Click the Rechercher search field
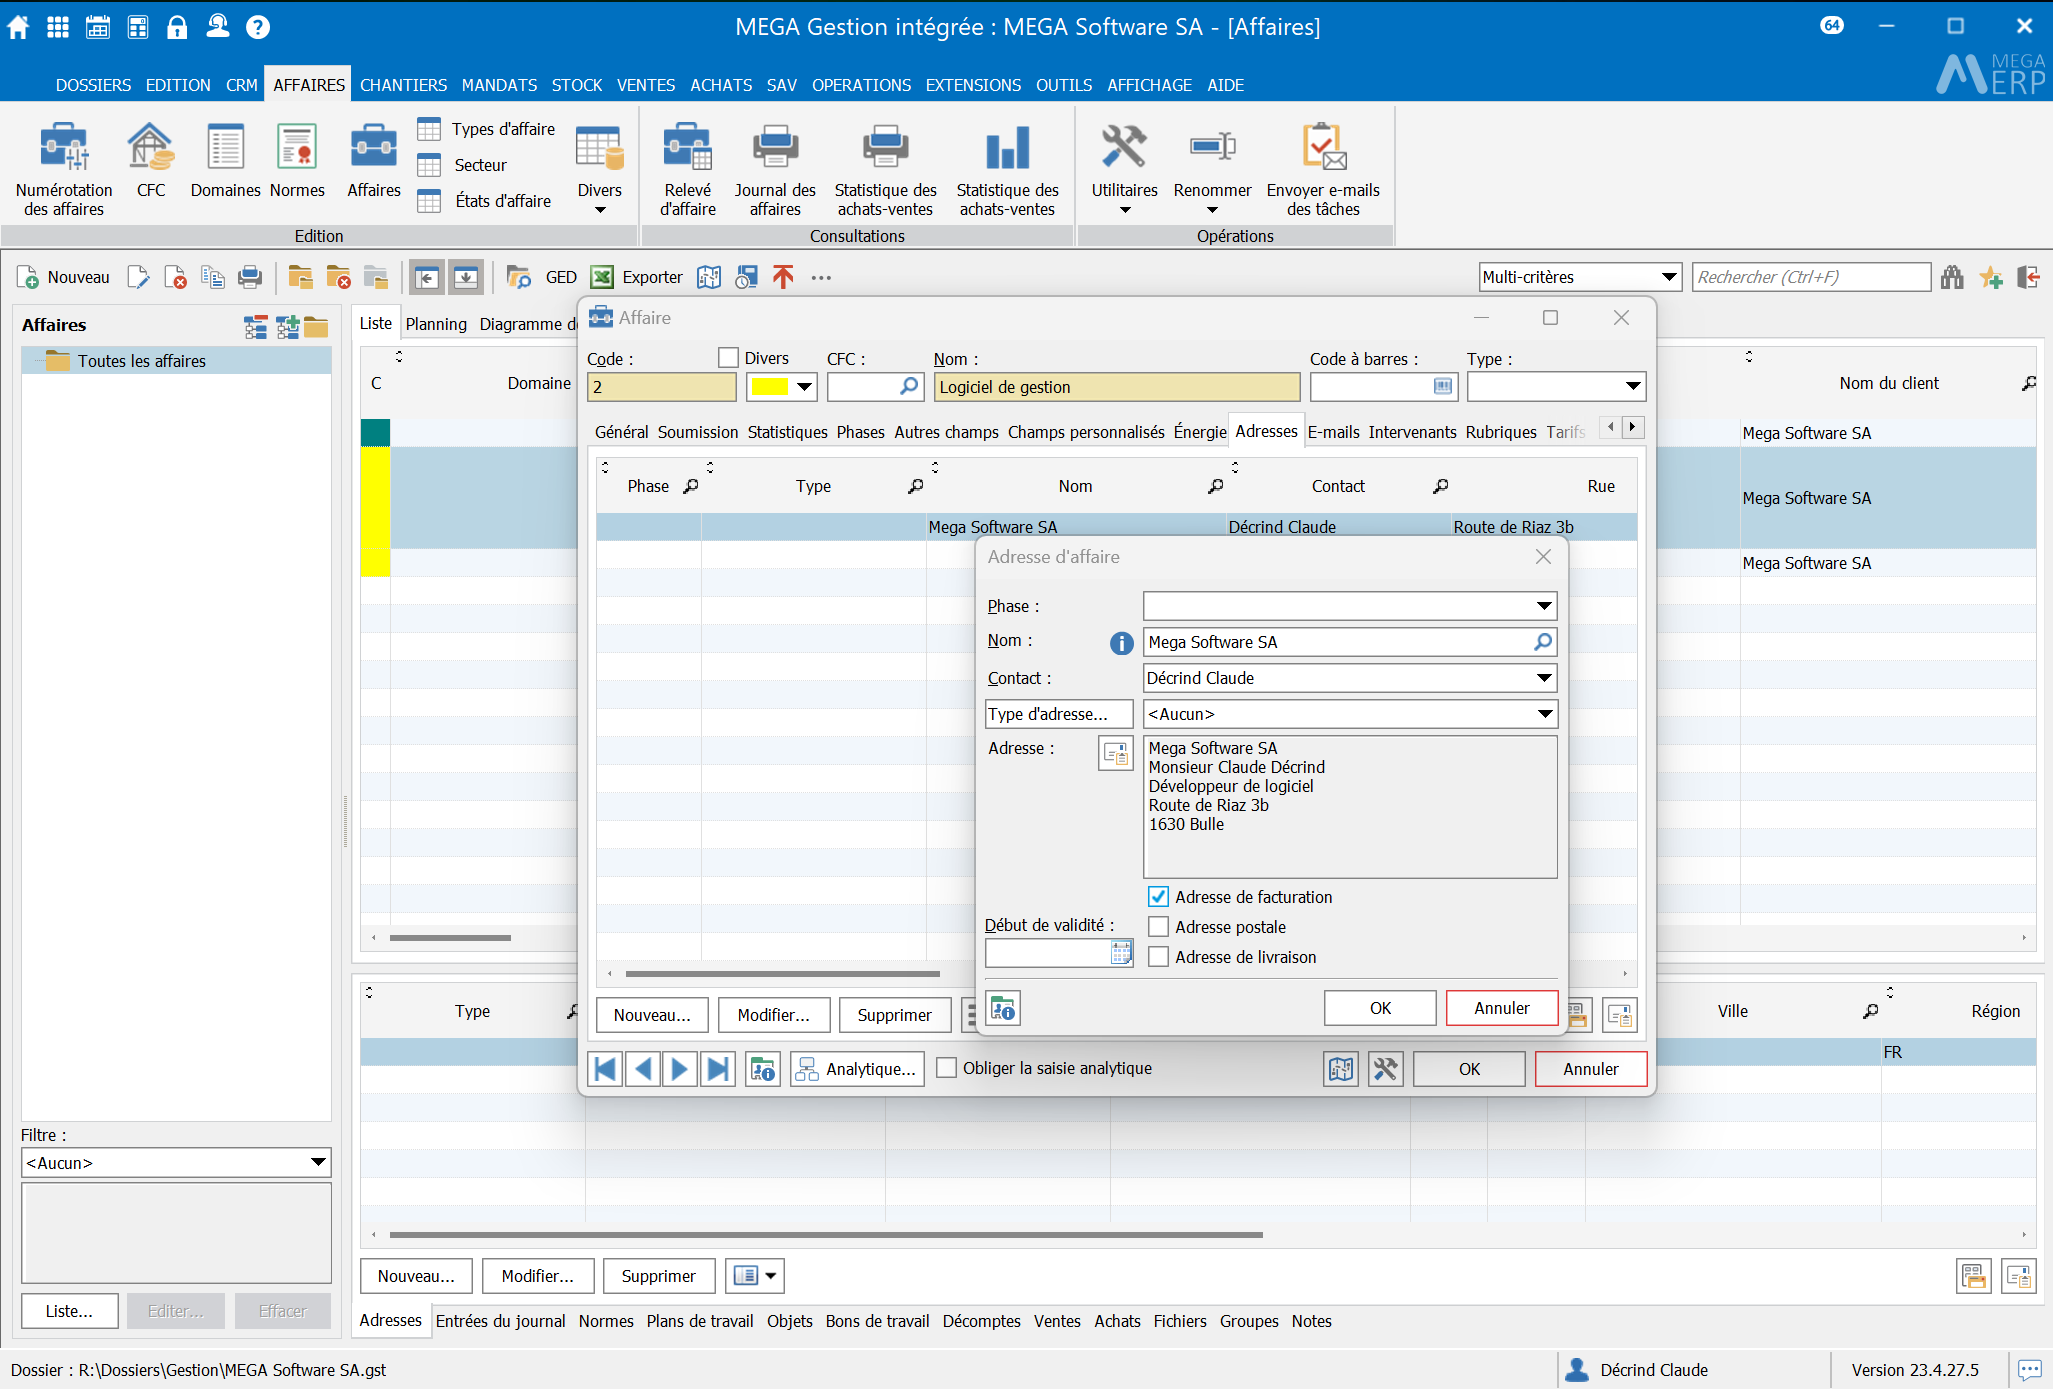The height and width of the screenshot is (1389, 2053). [1812, 277]
